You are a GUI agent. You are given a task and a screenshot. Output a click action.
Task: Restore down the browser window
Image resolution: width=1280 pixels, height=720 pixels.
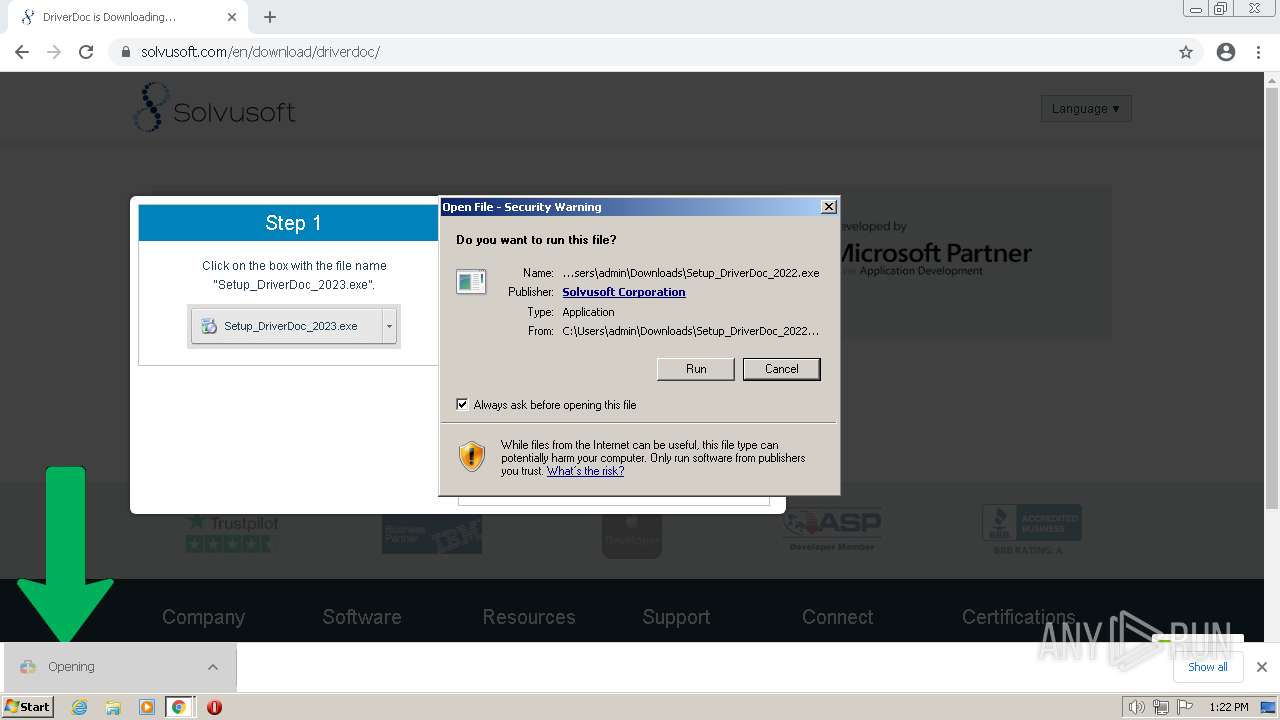coord(1221,9)
